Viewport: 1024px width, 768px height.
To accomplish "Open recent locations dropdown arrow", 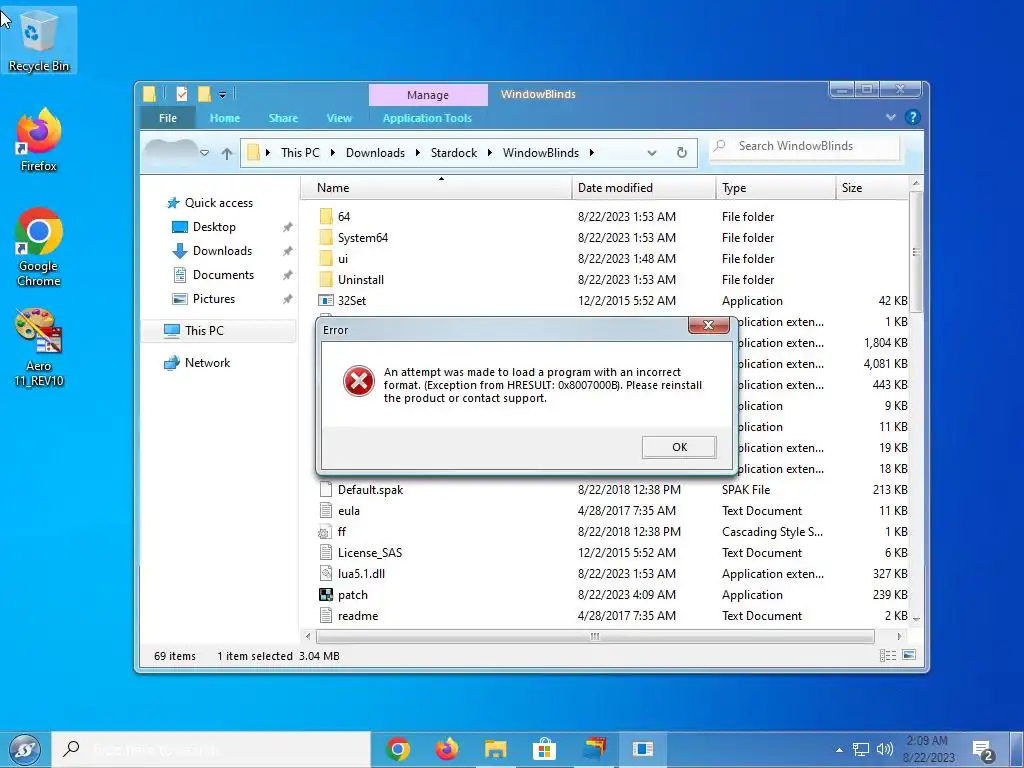I will [204, 153].
